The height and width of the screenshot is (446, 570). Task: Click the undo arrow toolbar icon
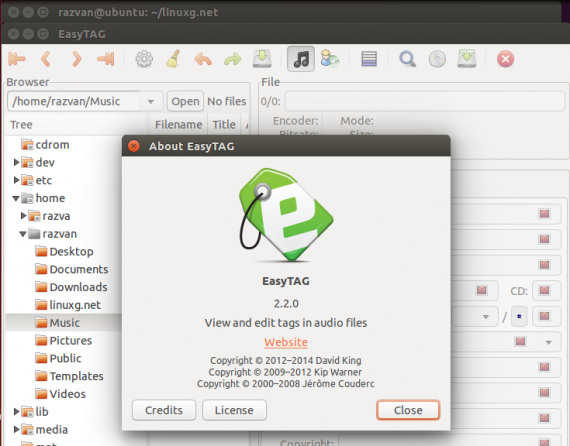203,59
